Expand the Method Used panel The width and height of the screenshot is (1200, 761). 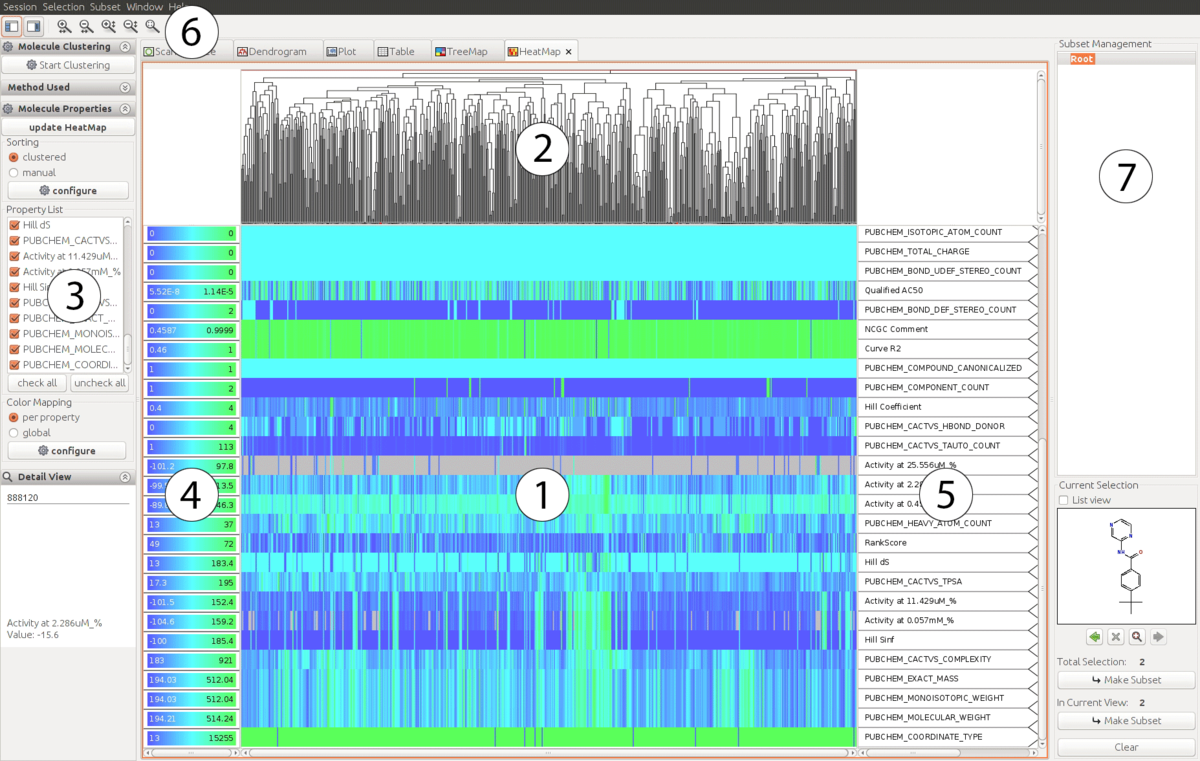pos(125,88)
